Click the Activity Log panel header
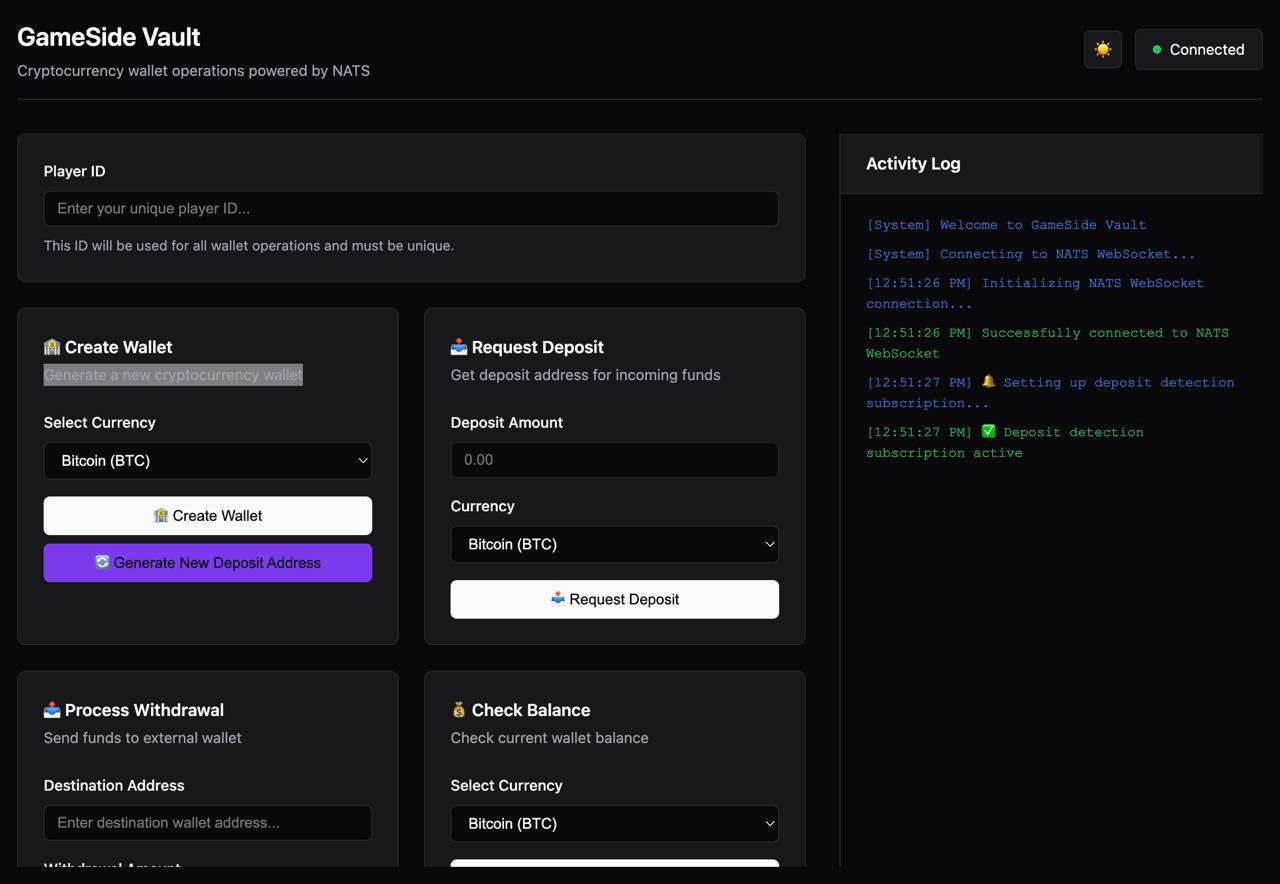This screenshot has height=884, width=1280. point(913,164)
